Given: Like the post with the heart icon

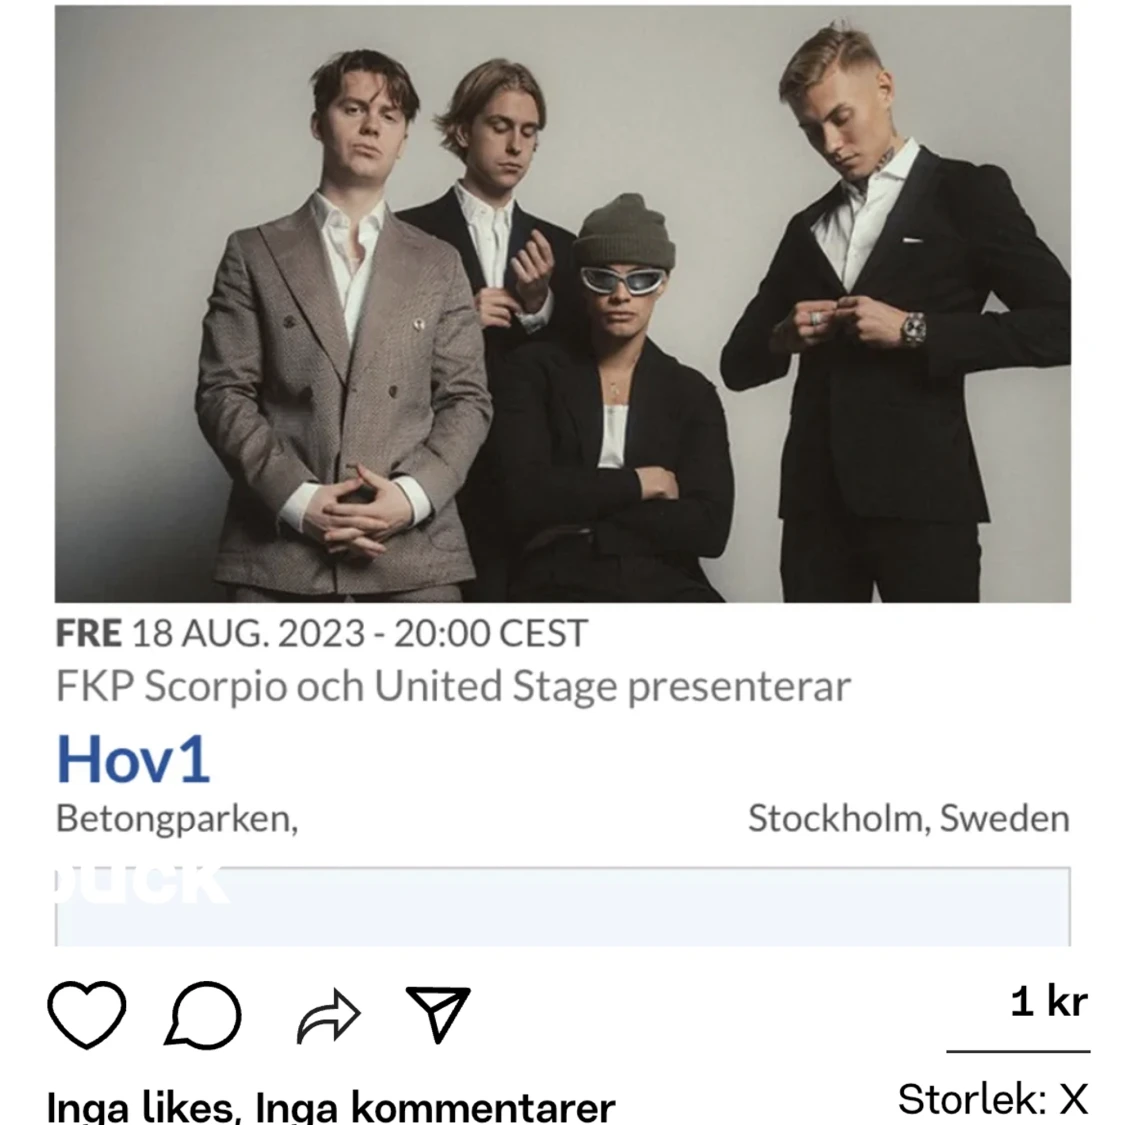Looking at the screenshot, I should coord(87,1015).
